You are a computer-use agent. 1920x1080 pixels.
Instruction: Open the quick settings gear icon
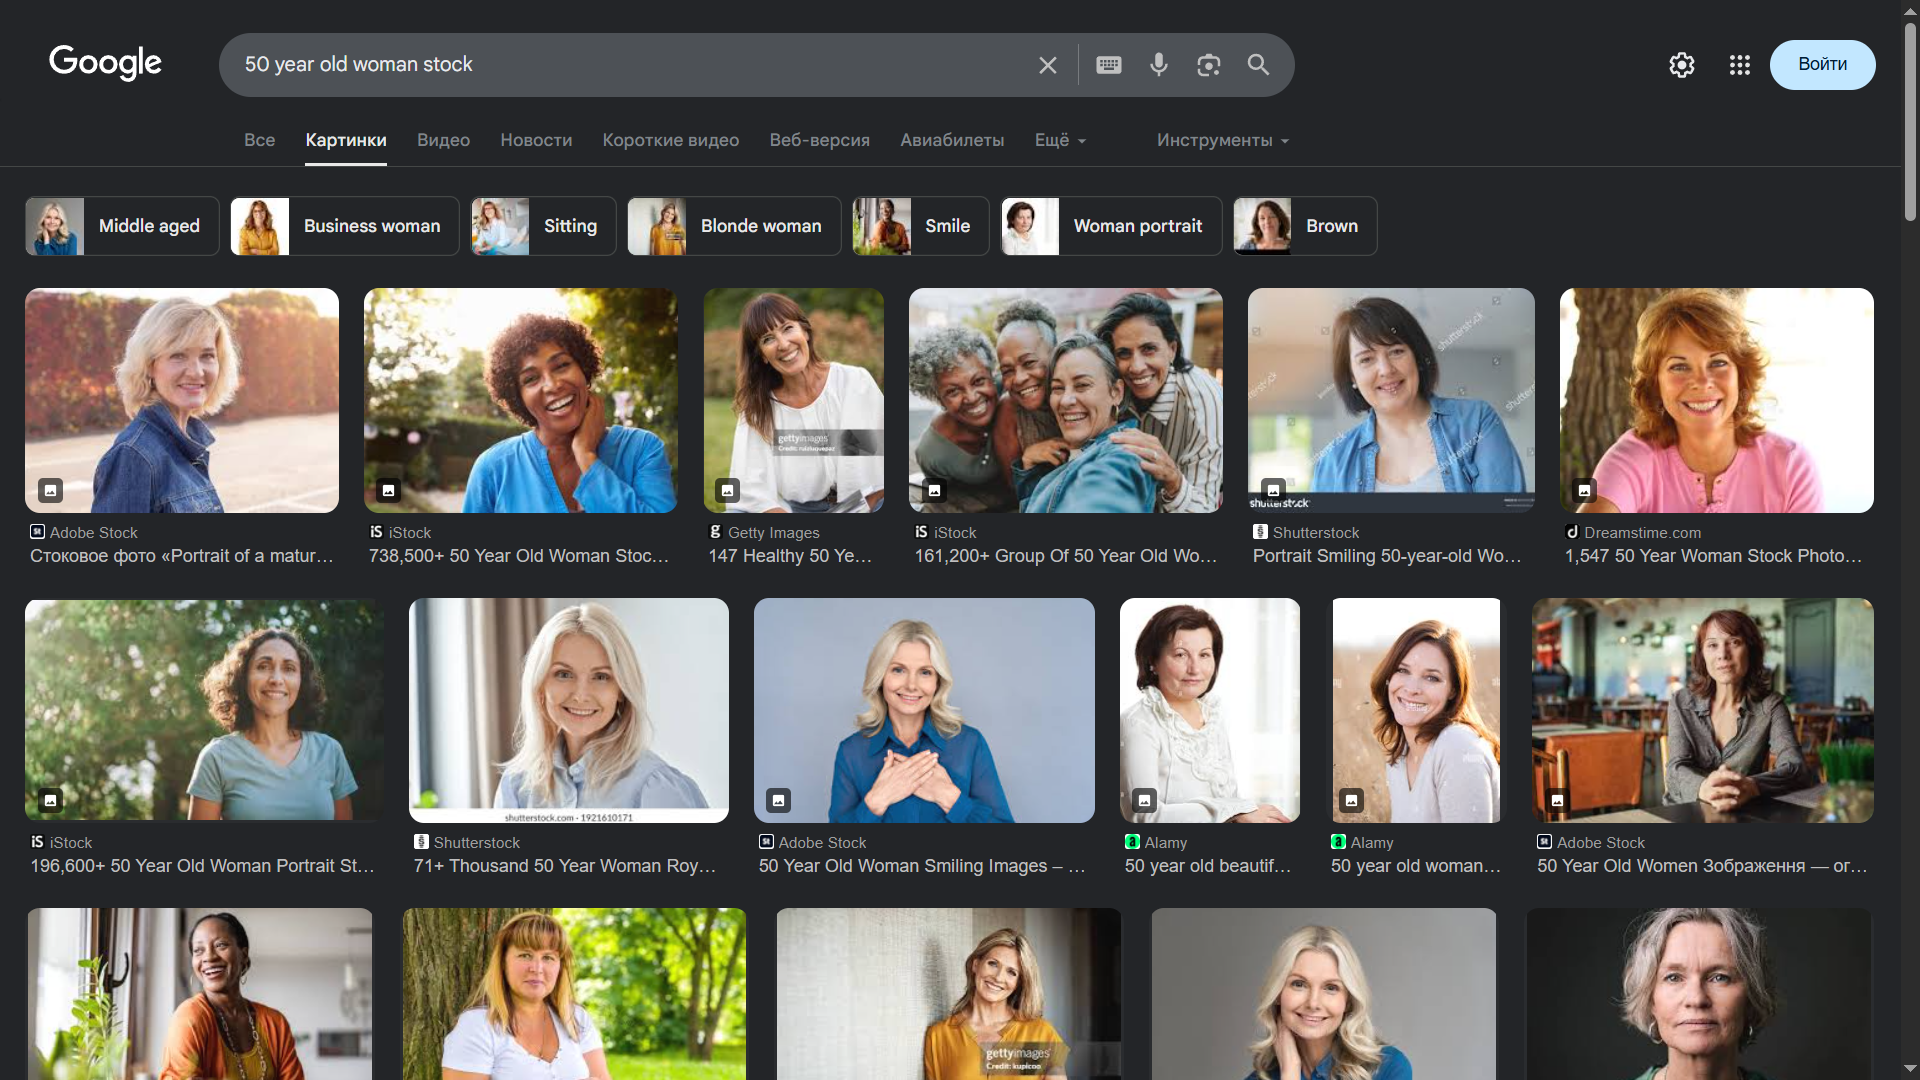(x=1681, y=65)
